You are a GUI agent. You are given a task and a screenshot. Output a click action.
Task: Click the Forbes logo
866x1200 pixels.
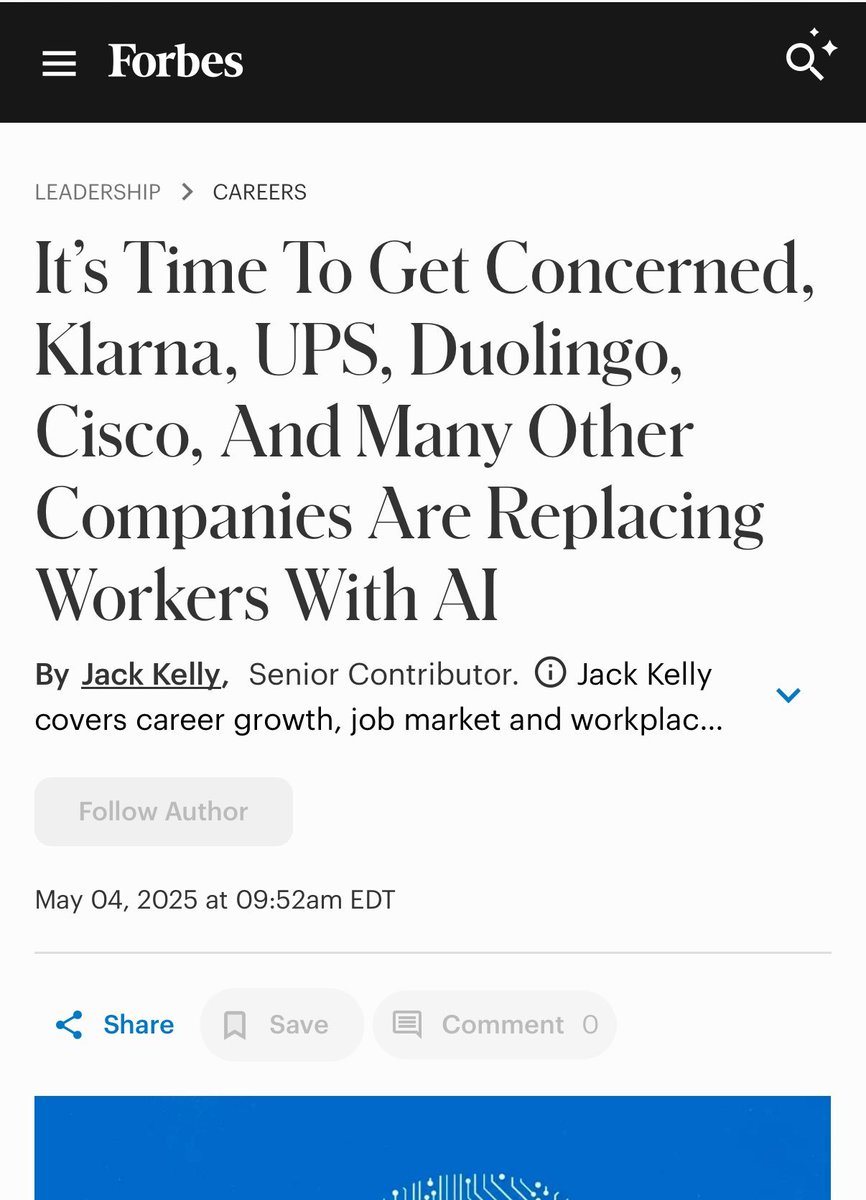coord(175,61)
